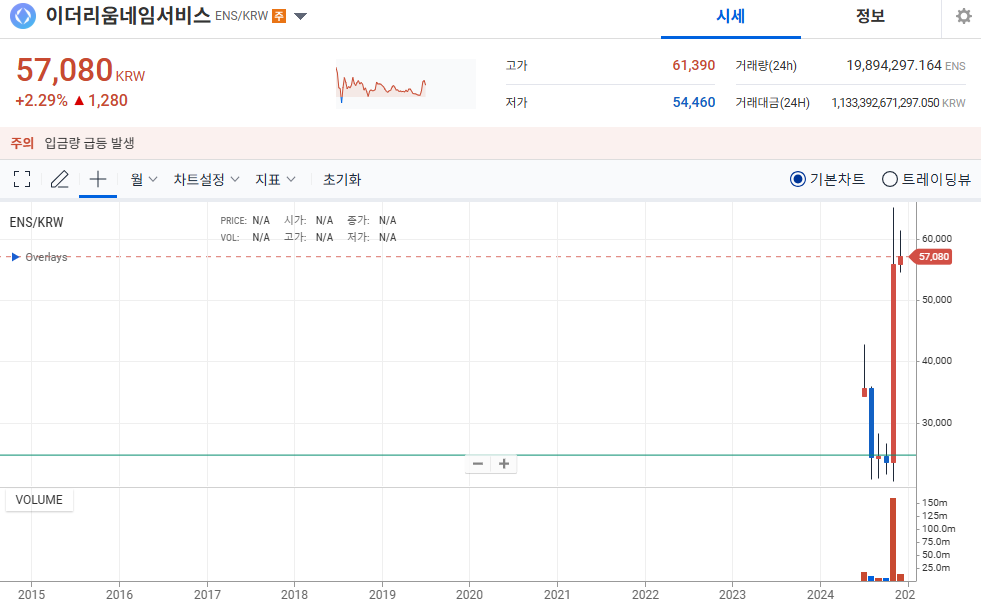Zoom in chart with plus button

pos(504,464)
